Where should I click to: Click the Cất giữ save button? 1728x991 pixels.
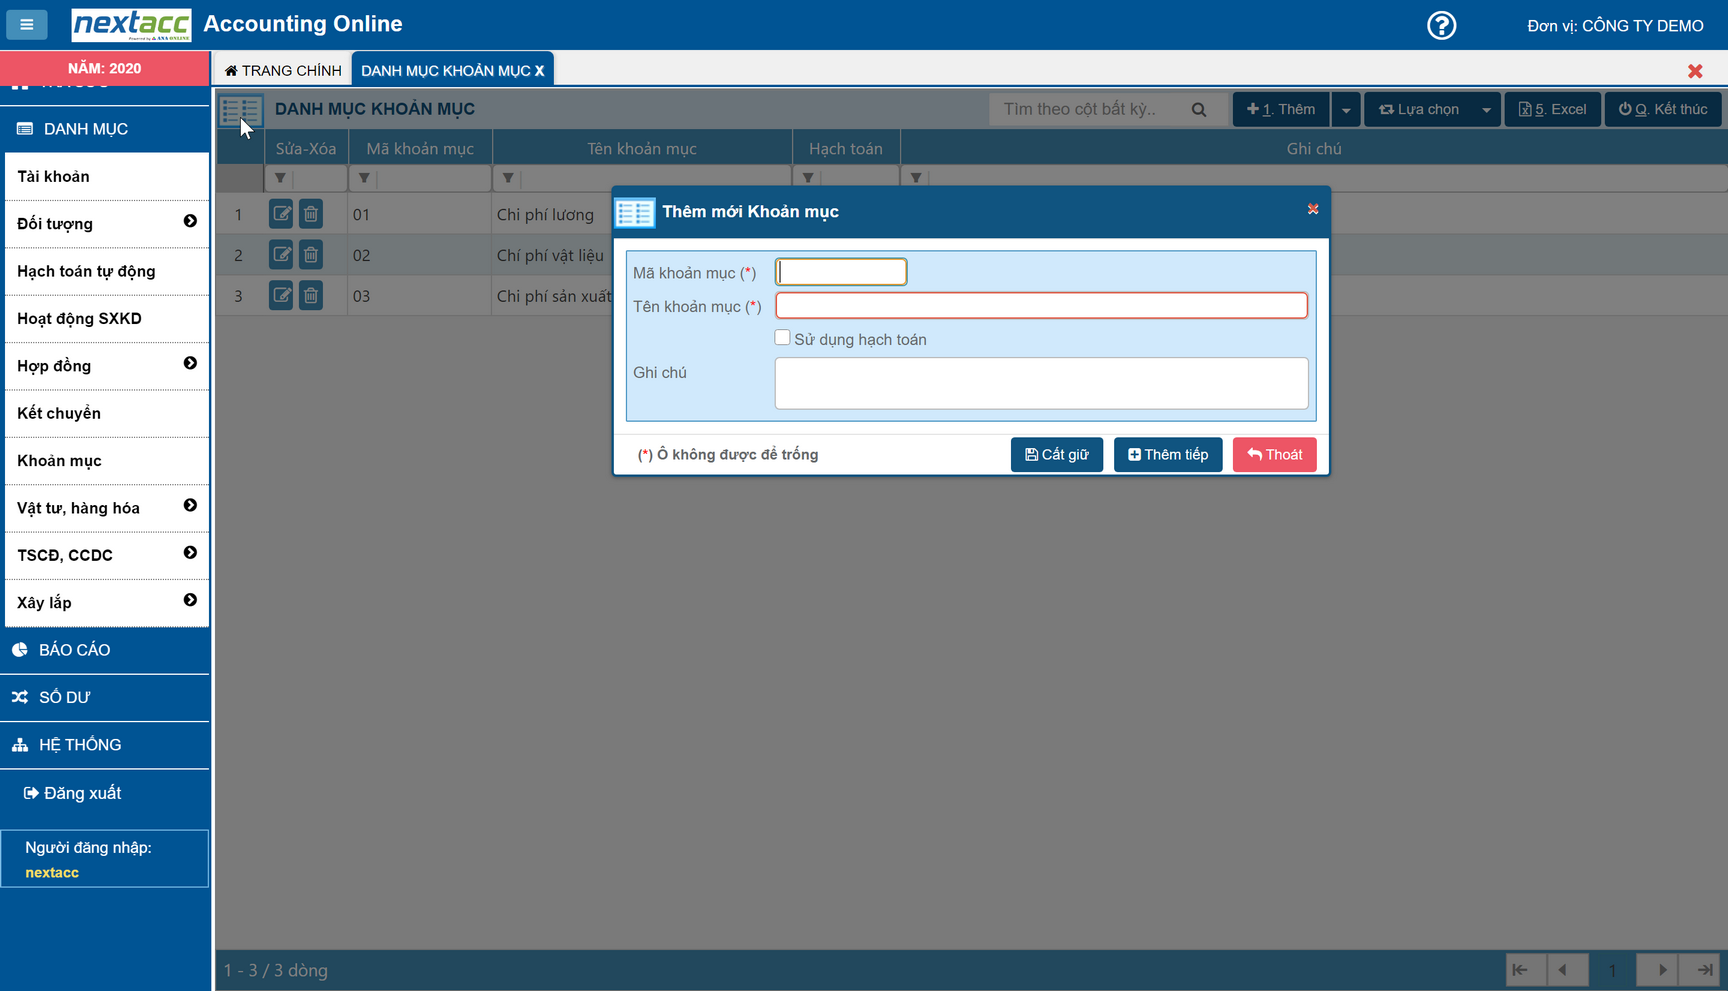[1056, 455]
